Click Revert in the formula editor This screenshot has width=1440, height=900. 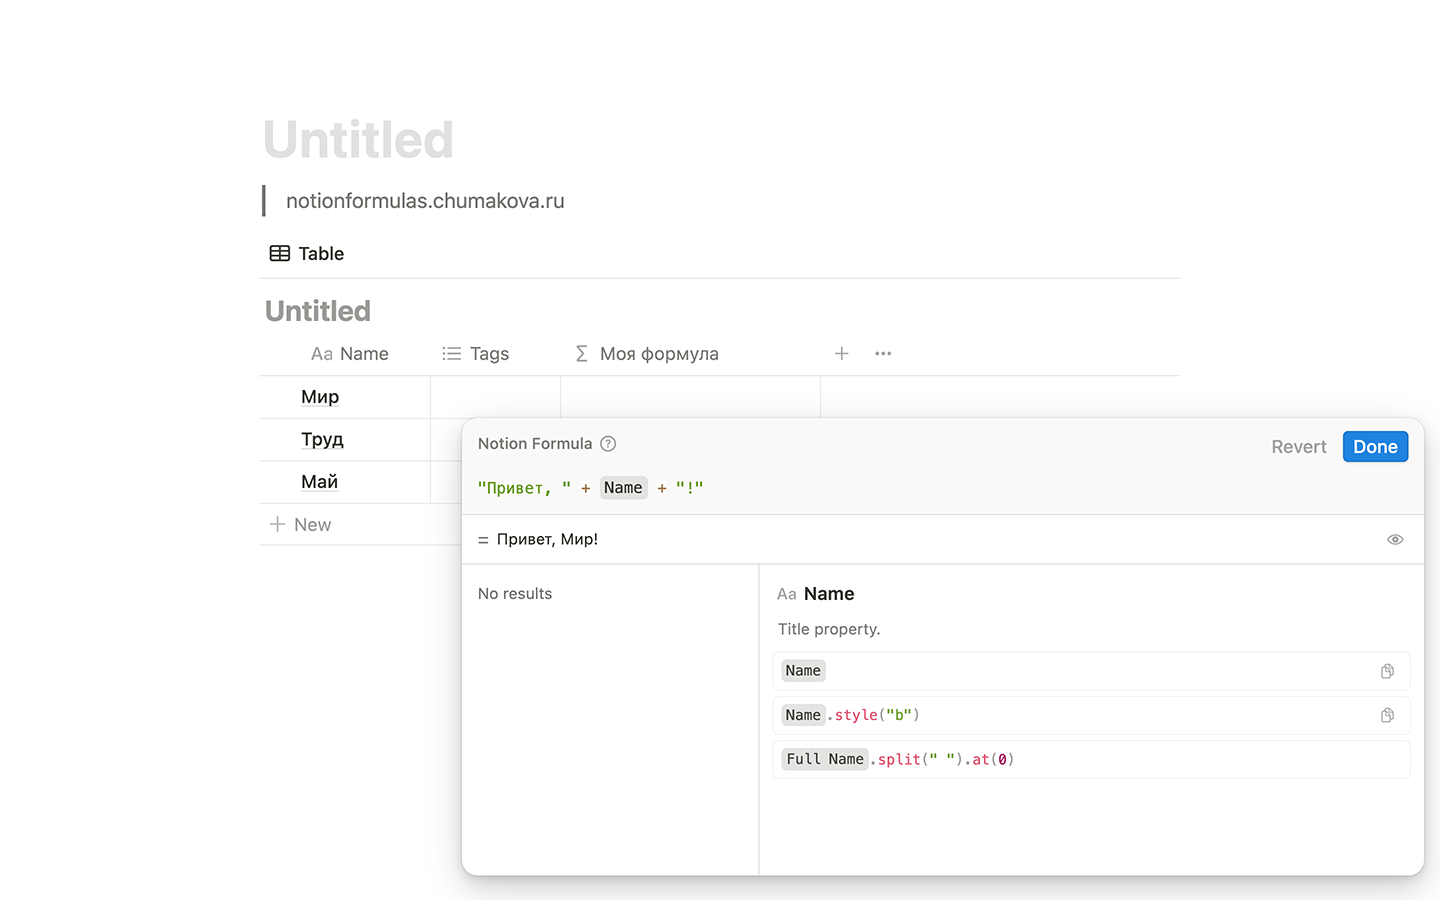[1298, 447]
